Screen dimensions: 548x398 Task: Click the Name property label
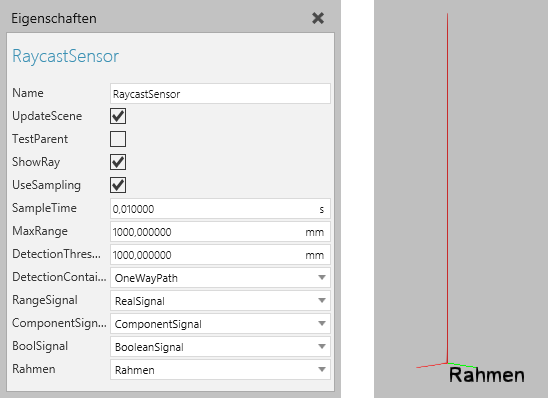coord(28,93)
